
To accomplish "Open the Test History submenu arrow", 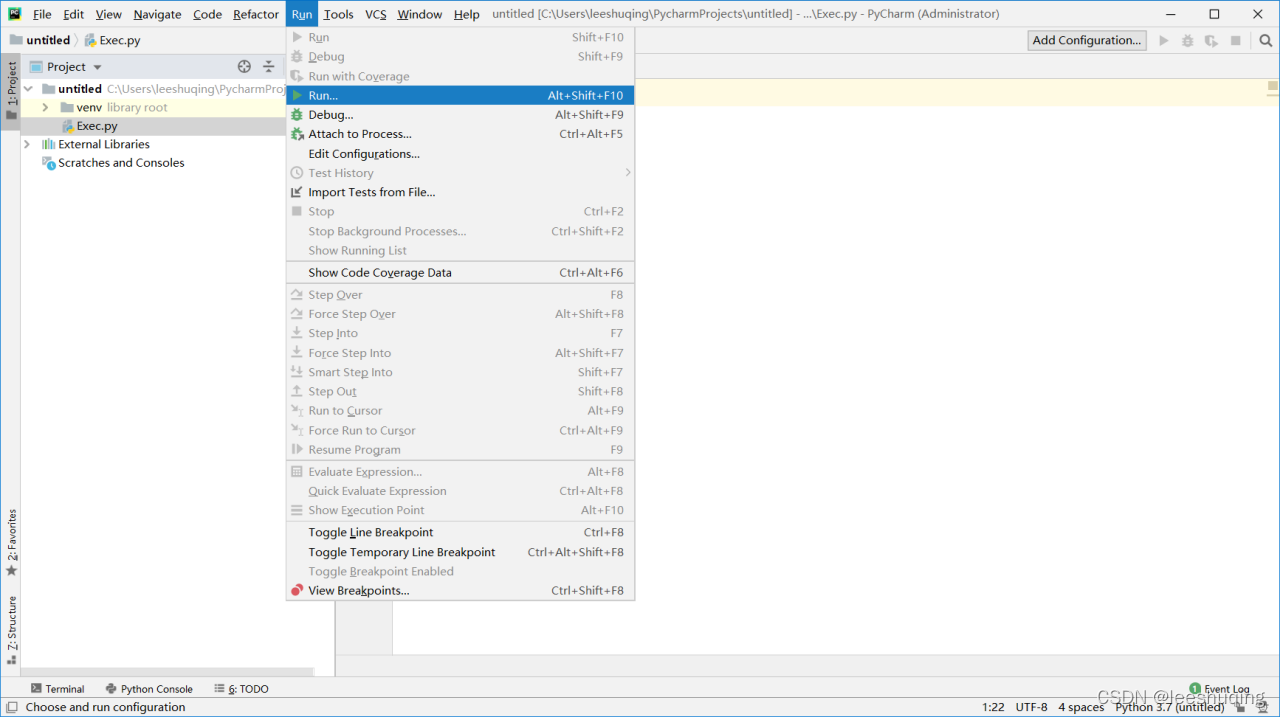I will pos(627,173).
